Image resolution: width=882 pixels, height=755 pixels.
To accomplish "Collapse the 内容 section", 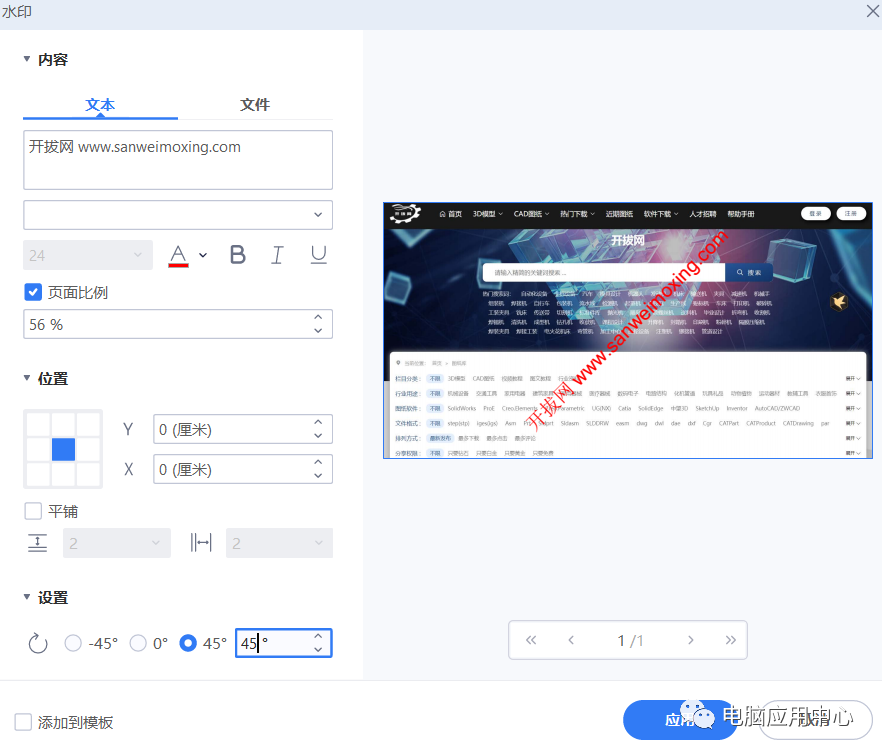I will (26, 59).
